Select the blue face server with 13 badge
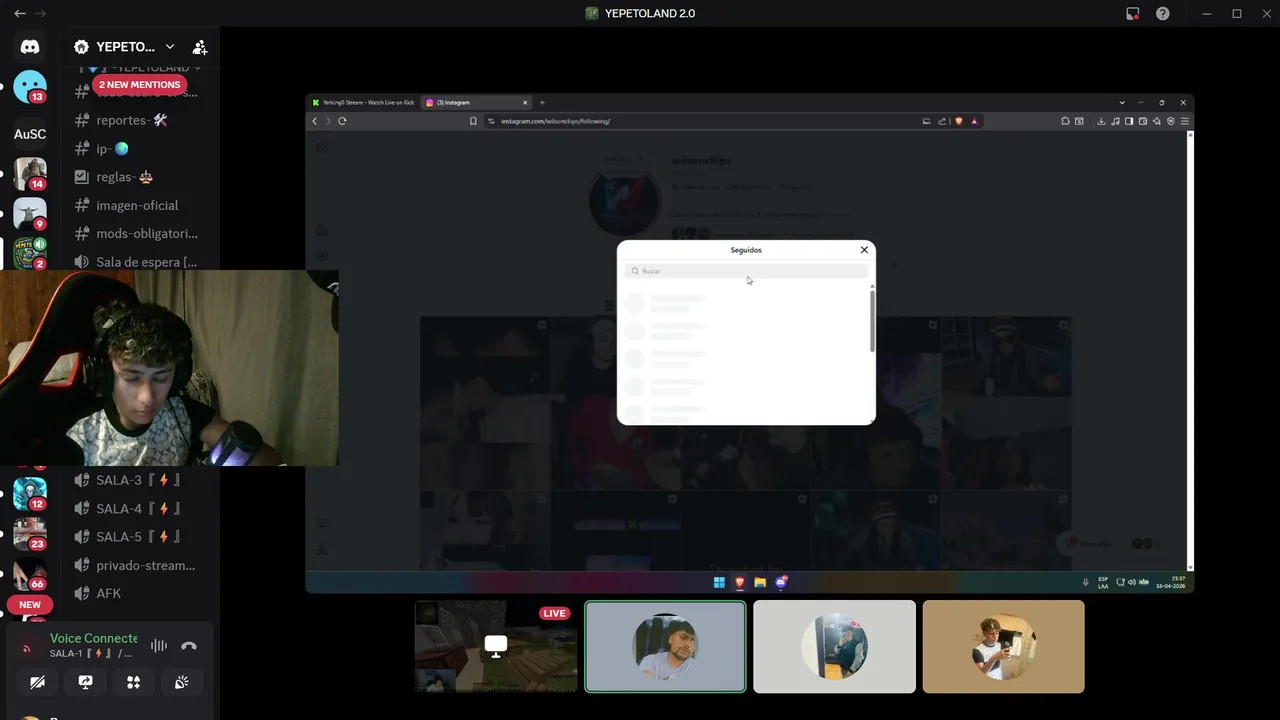Image resolution: width=1280 pixels, height=720 pixels. coord(30,87)
